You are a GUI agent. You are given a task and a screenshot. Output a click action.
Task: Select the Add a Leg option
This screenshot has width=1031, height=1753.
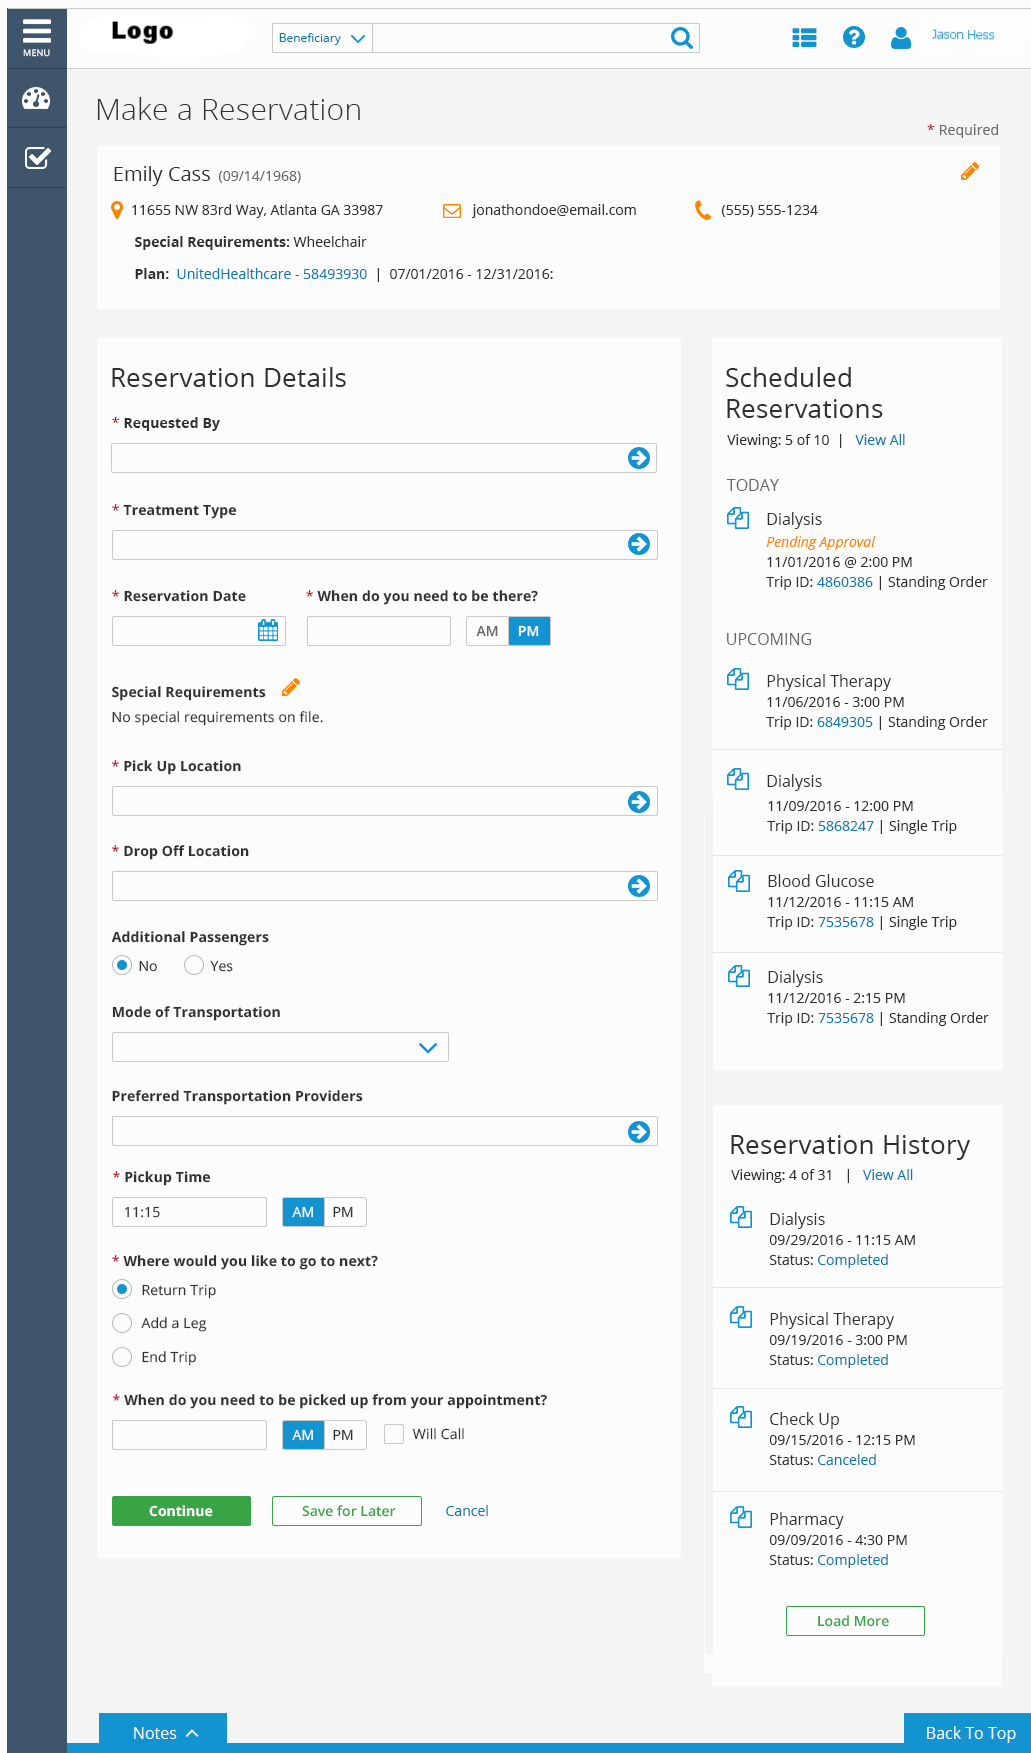[122, 1323]
